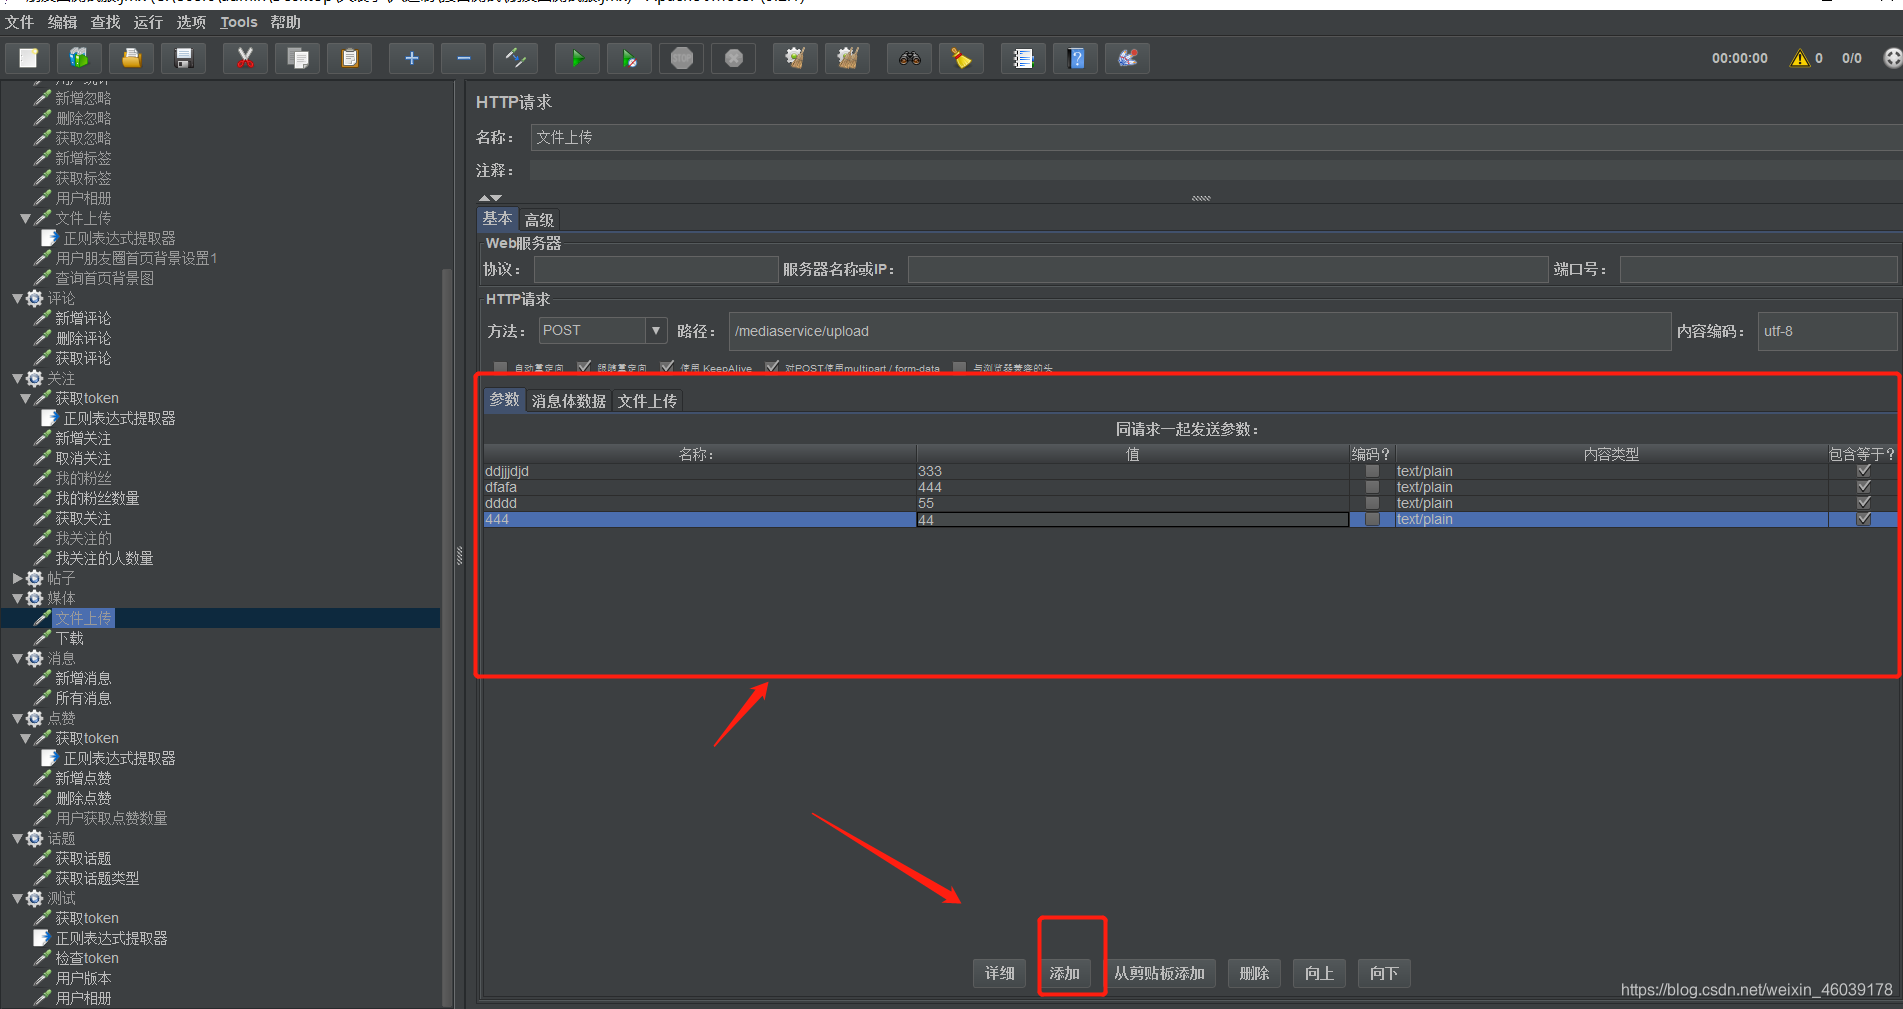Expand the 帖子 tree node
The image size is (1903, 1009).
pos(17,578)
